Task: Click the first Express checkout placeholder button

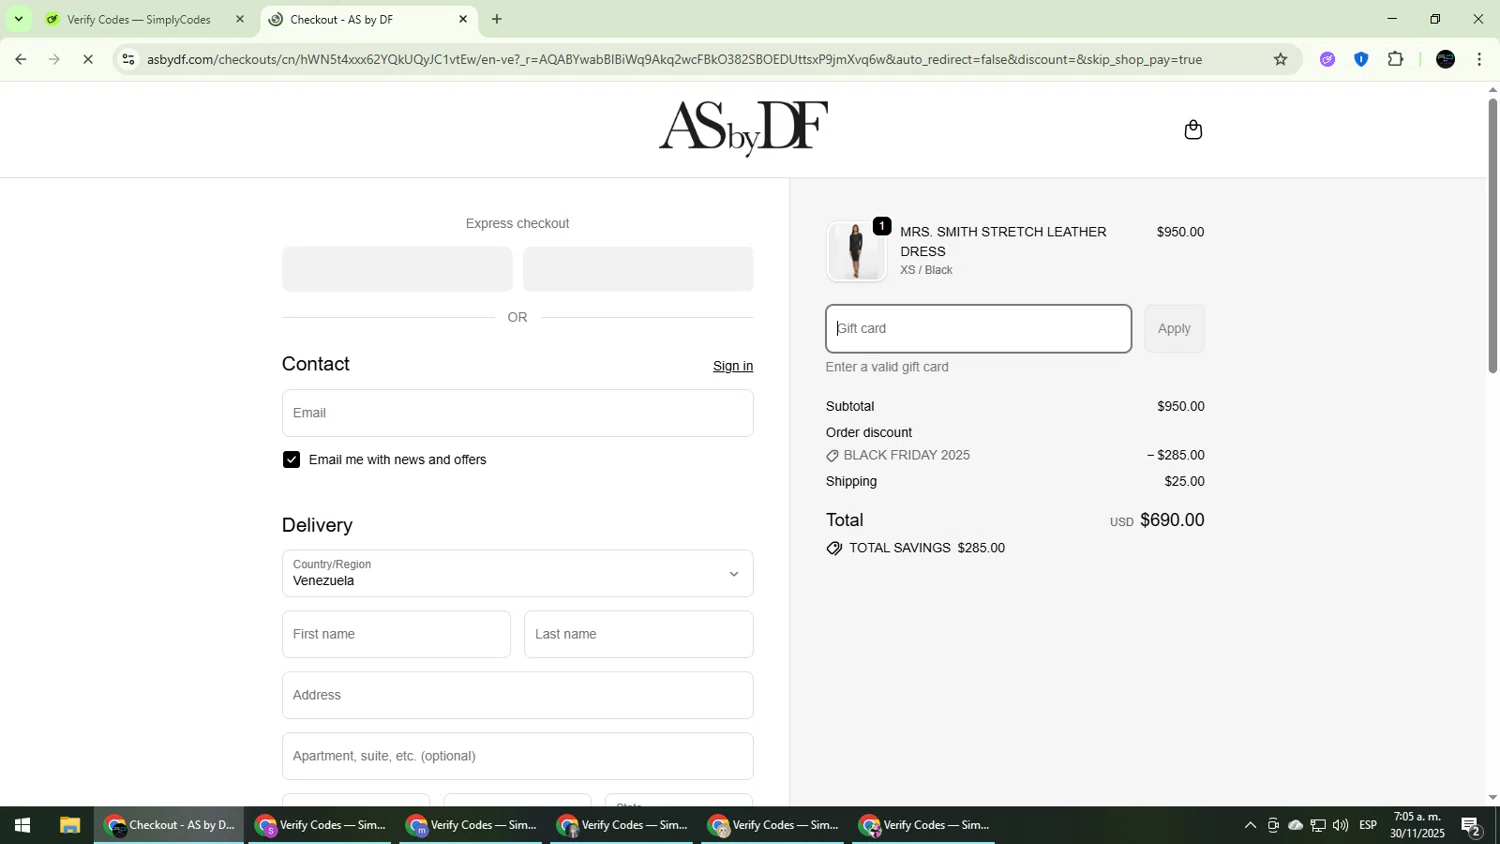Action: tap(397, 269)
